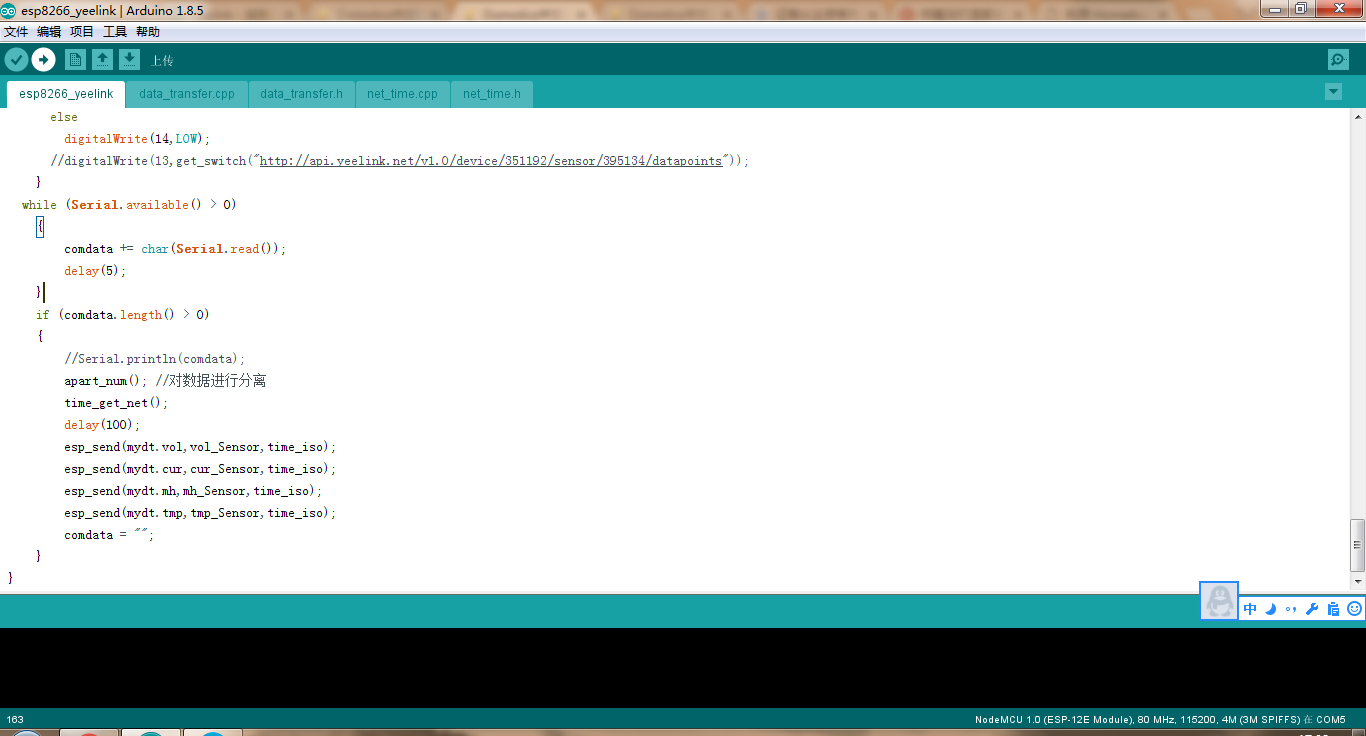Click the 'else' keyword at the top
This screenshot has height=736, width=1366.
[64, 117]
